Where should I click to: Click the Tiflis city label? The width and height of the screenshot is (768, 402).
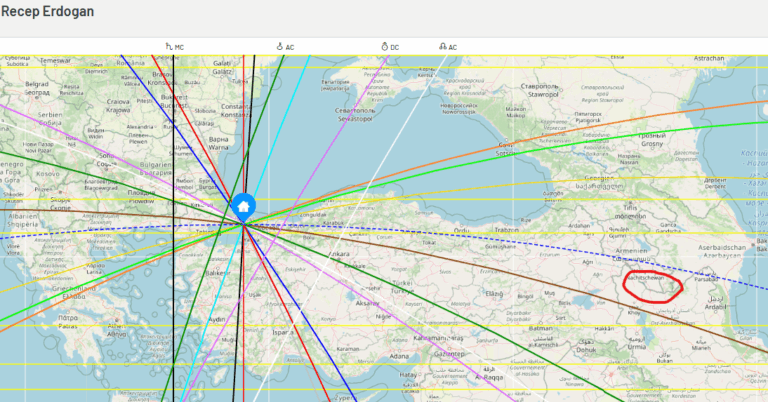click(x=630, y=208)
